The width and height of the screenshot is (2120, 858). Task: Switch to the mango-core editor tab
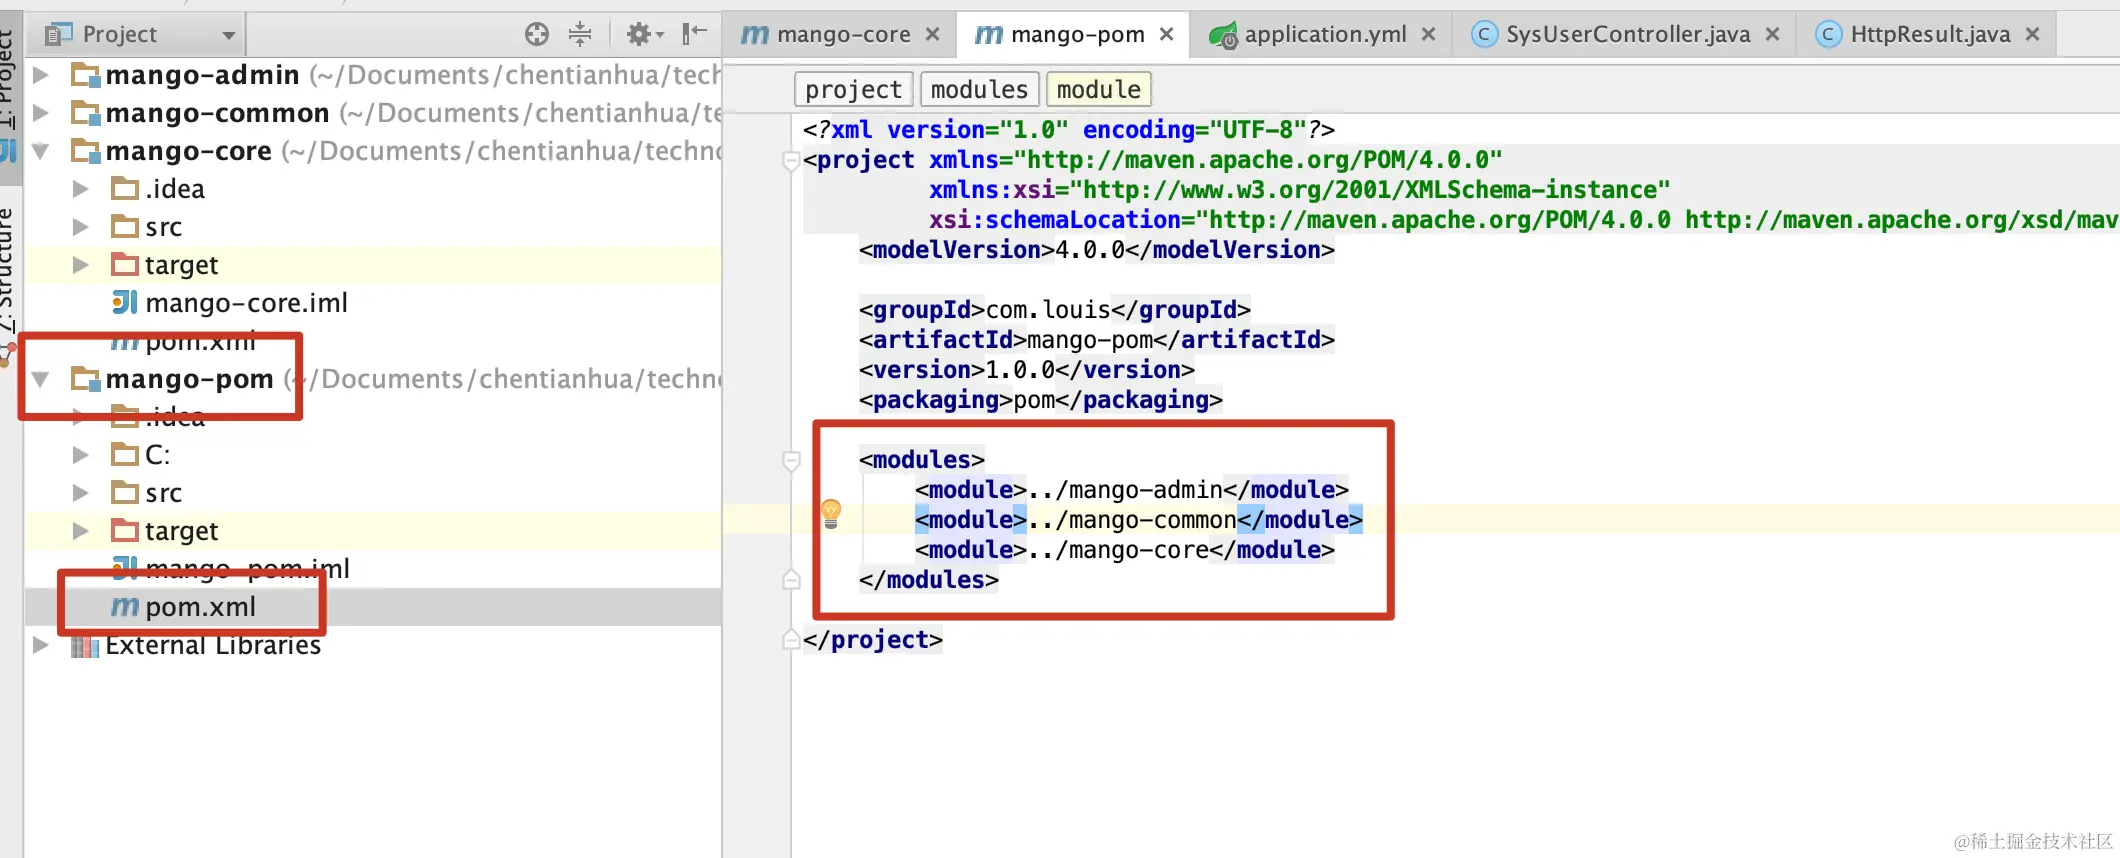coord(840,35)
